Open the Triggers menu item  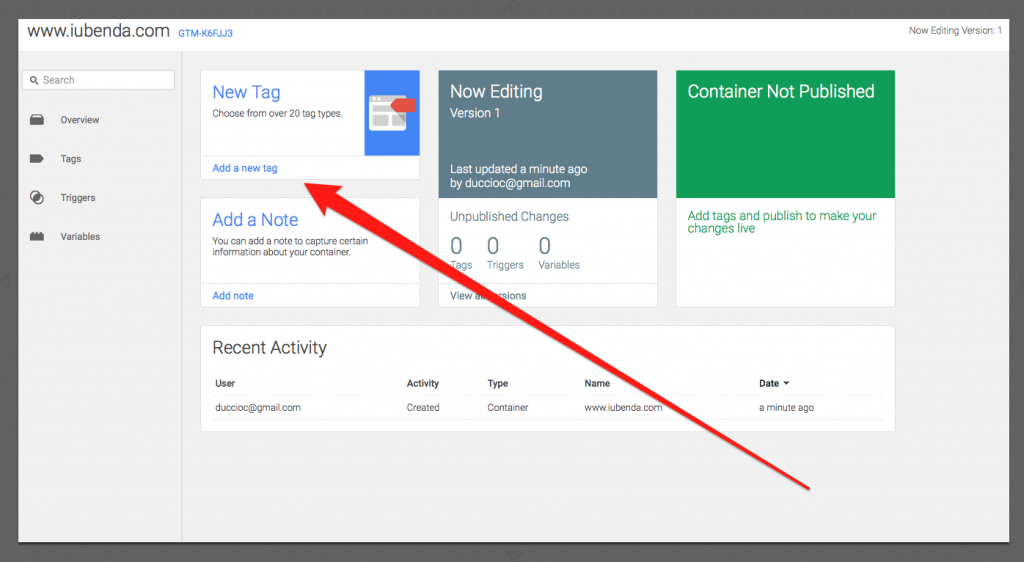click(x=77, y=198)
